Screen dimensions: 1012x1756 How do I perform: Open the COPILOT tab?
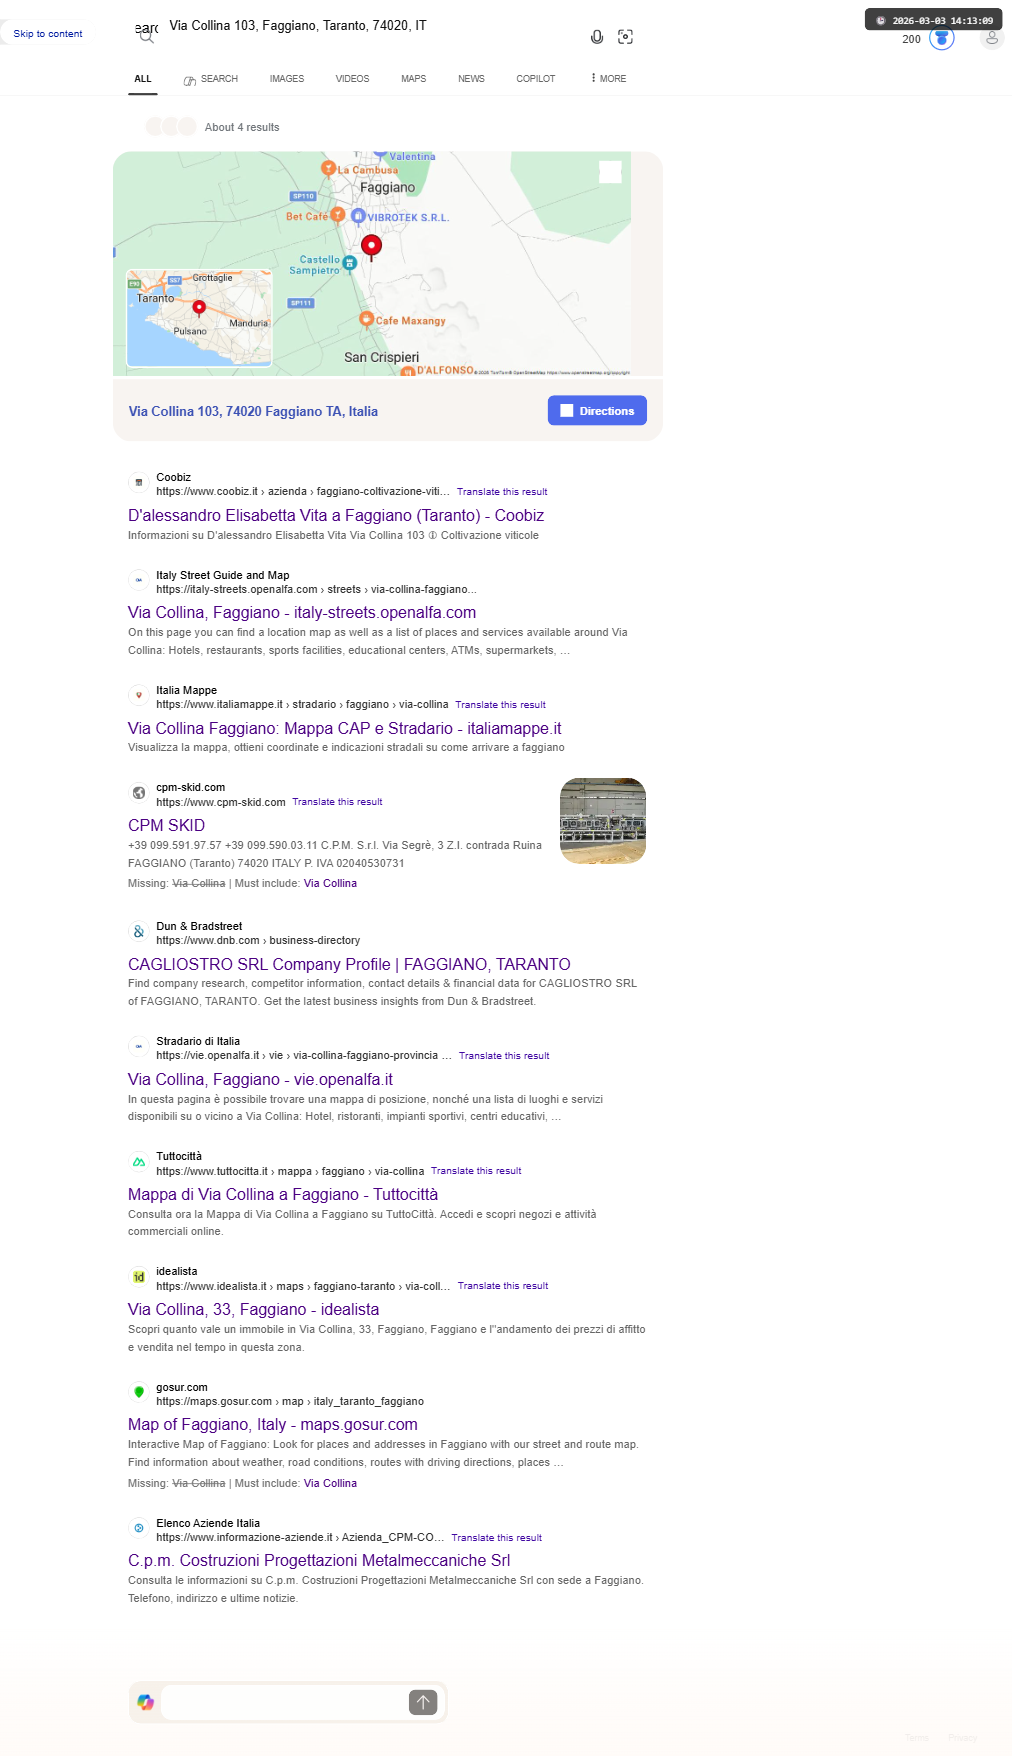[x=536, y=79]
